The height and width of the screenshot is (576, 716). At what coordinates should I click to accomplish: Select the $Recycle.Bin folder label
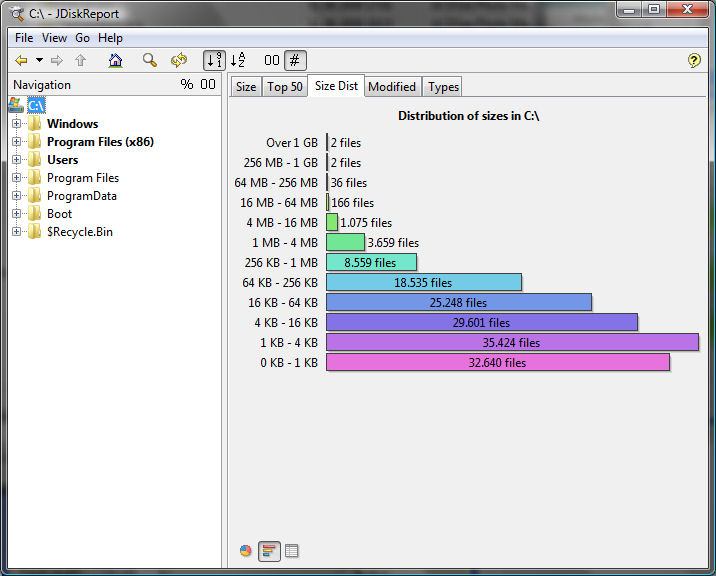(x=80, y=232)
